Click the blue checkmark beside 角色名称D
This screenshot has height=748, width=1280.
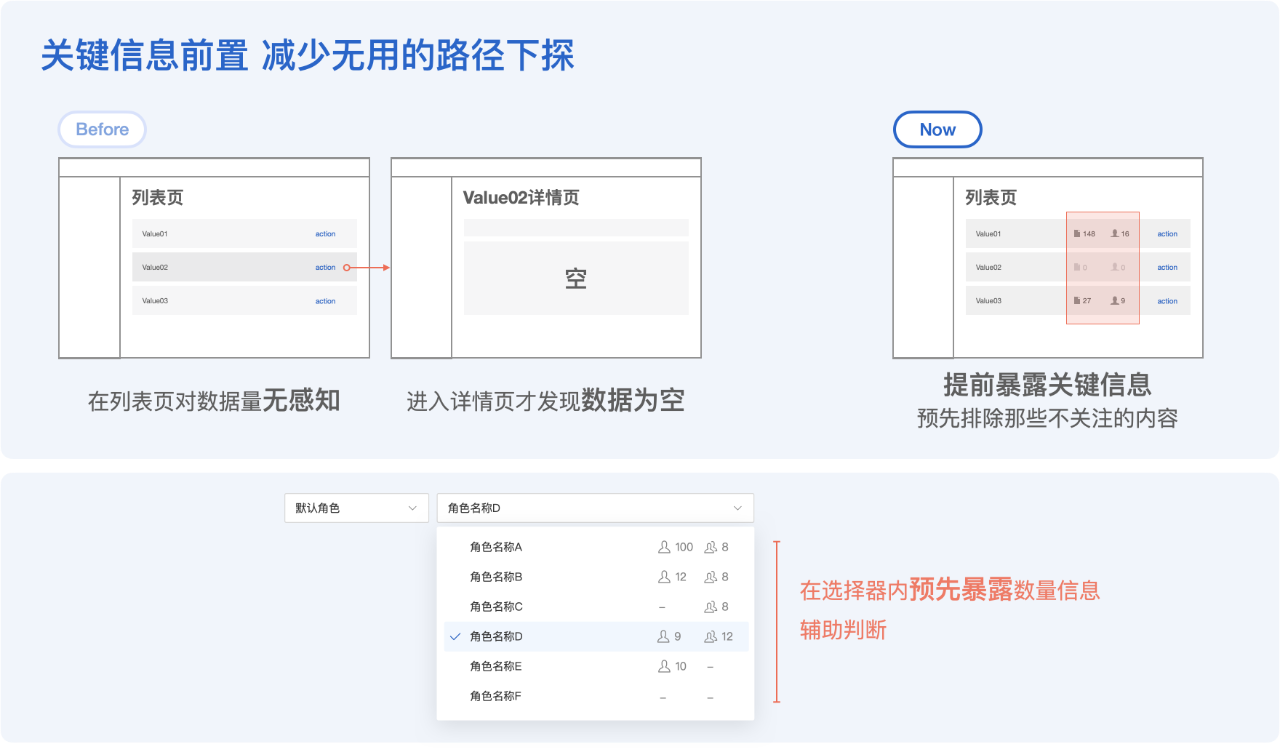click(455, 637)
